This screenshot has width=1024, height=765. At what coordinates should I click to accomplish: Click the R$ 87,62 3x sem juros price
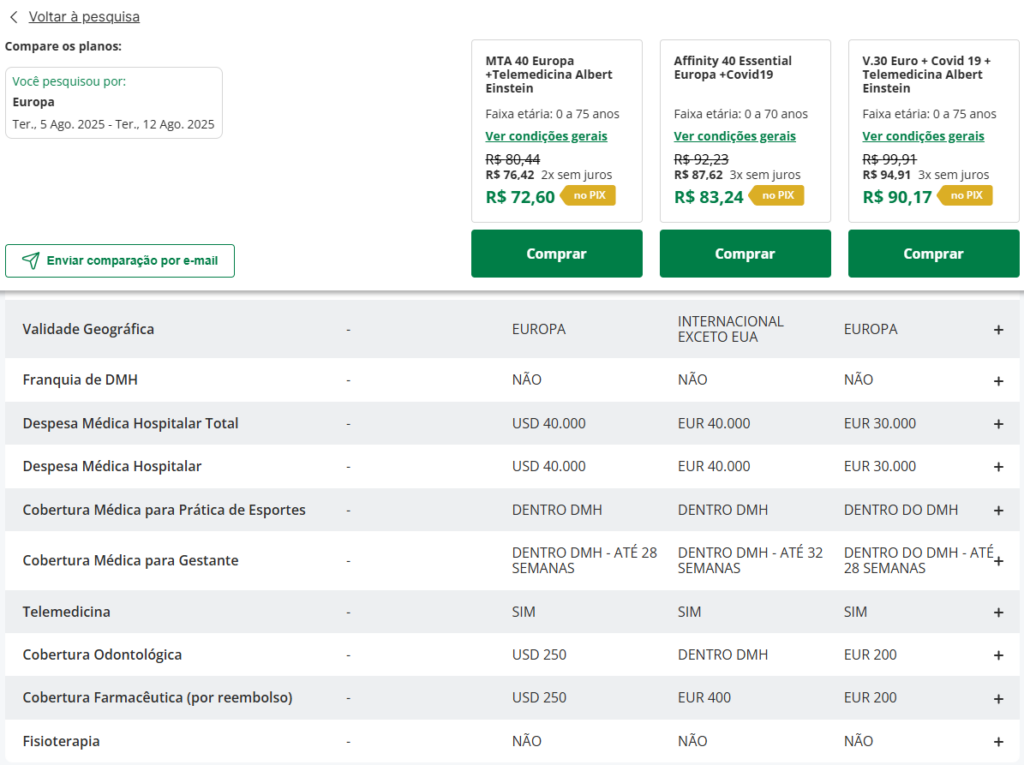click(x=737, y=175)
